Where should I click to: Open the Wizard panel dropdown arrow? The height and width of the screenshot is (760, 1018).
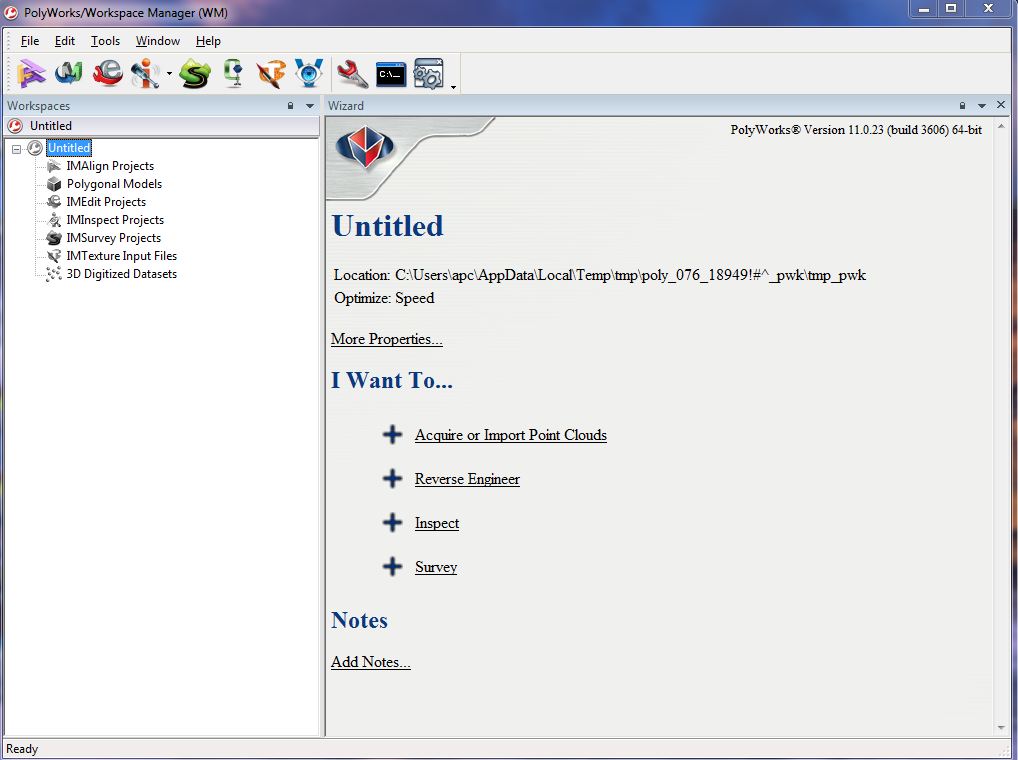point(982,106)
